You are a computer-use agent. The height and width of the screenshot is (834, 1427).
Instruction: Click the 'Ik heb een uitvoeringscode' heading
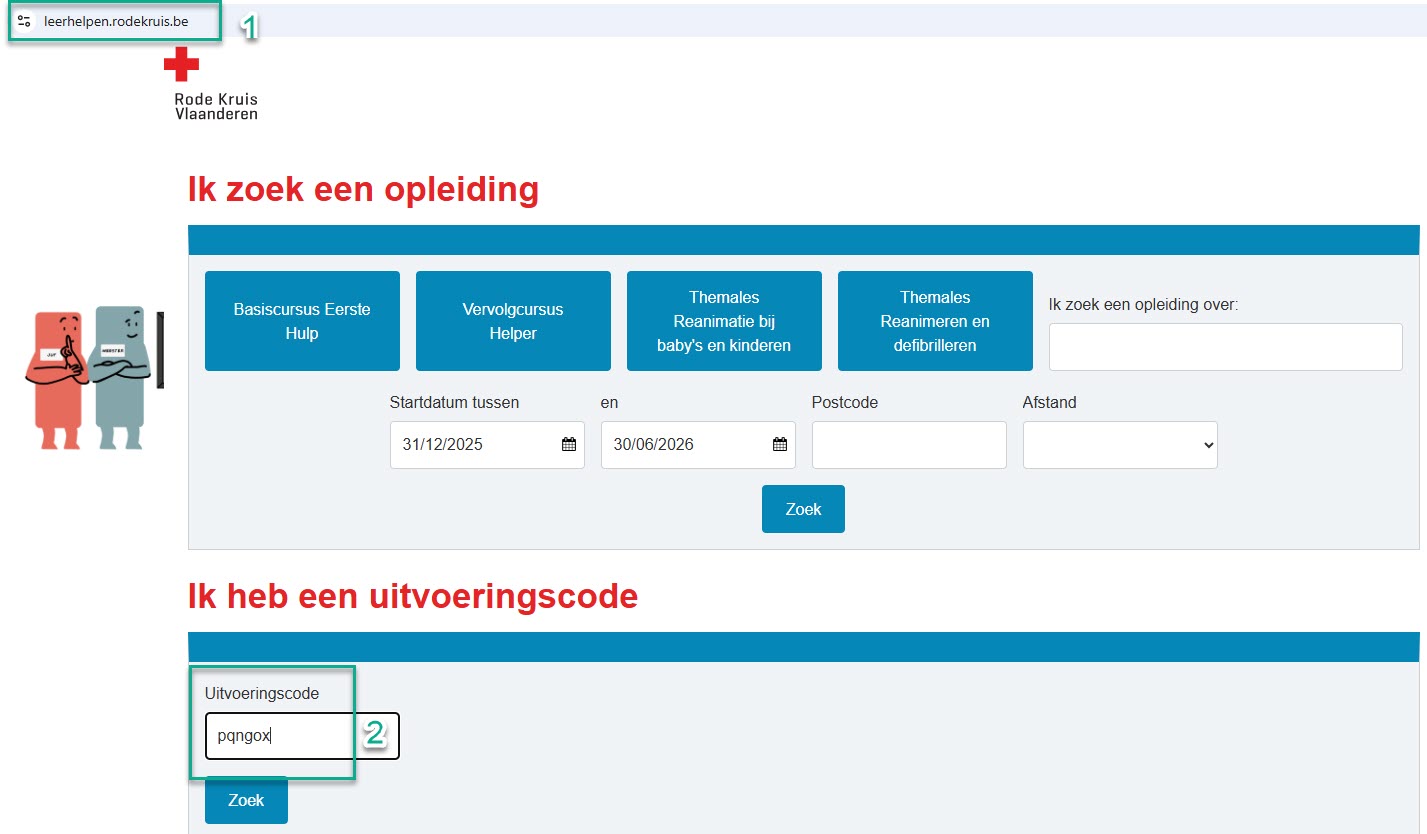(412, 596)
